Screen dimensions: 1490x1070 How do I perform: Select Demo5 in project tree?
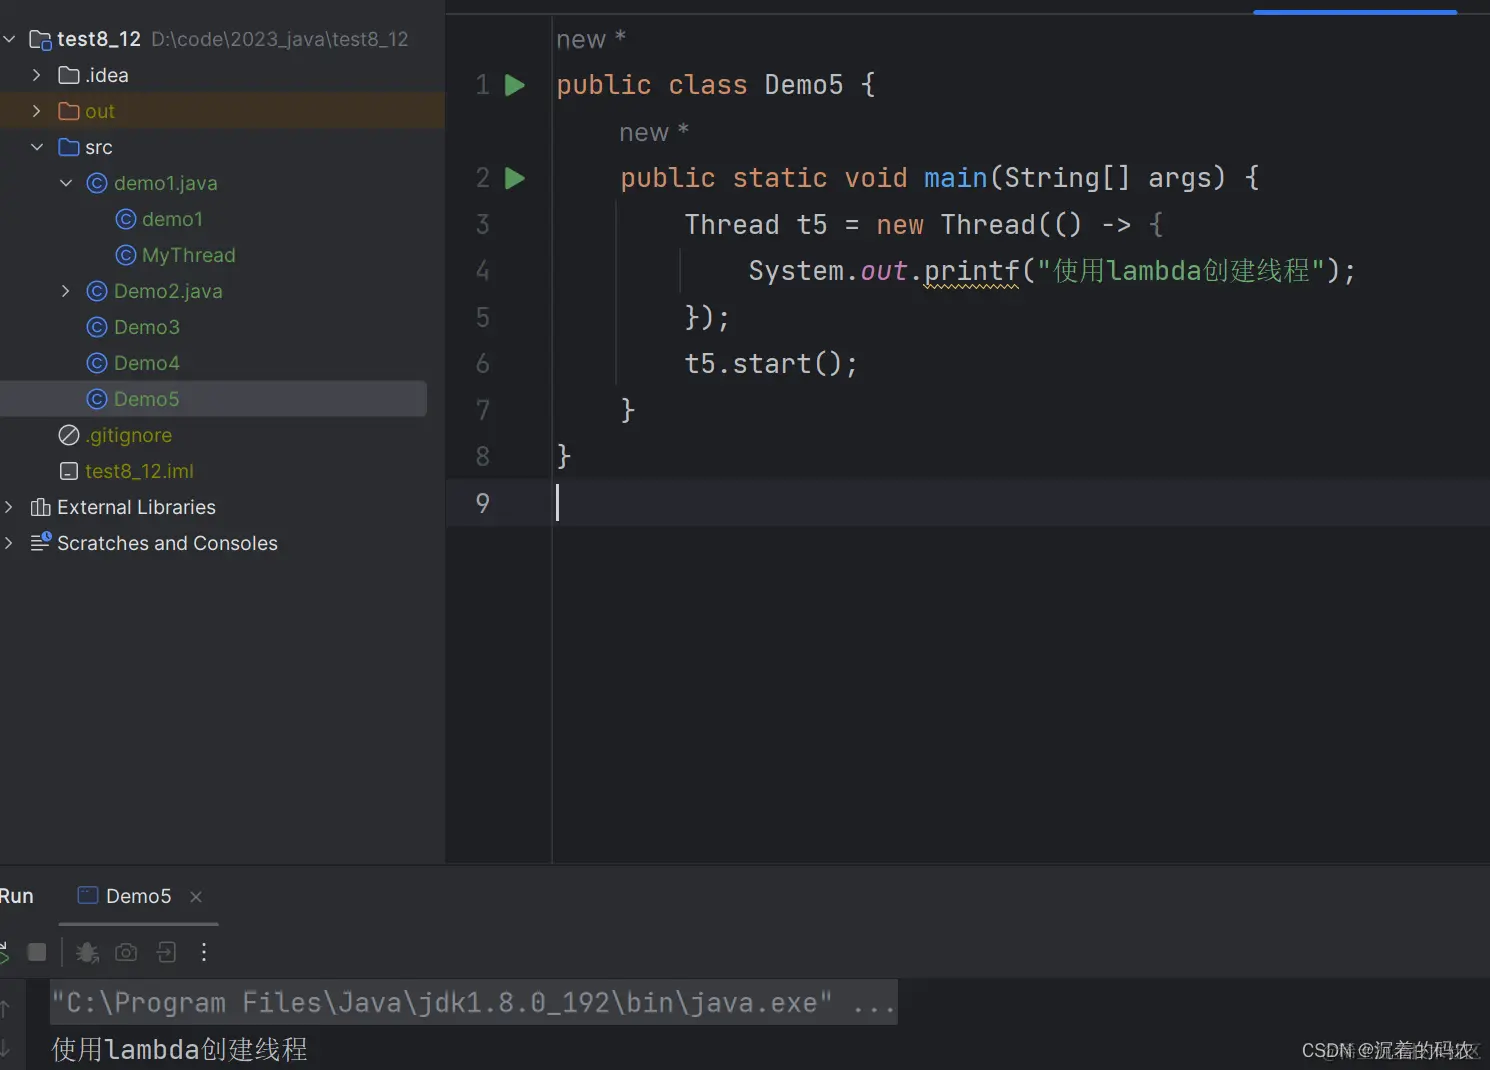point(213,399)
